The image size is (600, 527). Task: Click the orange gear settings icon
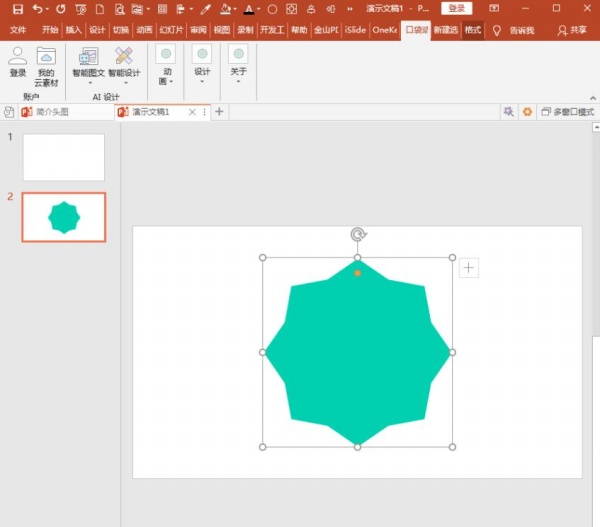click(x=528, y=112)
